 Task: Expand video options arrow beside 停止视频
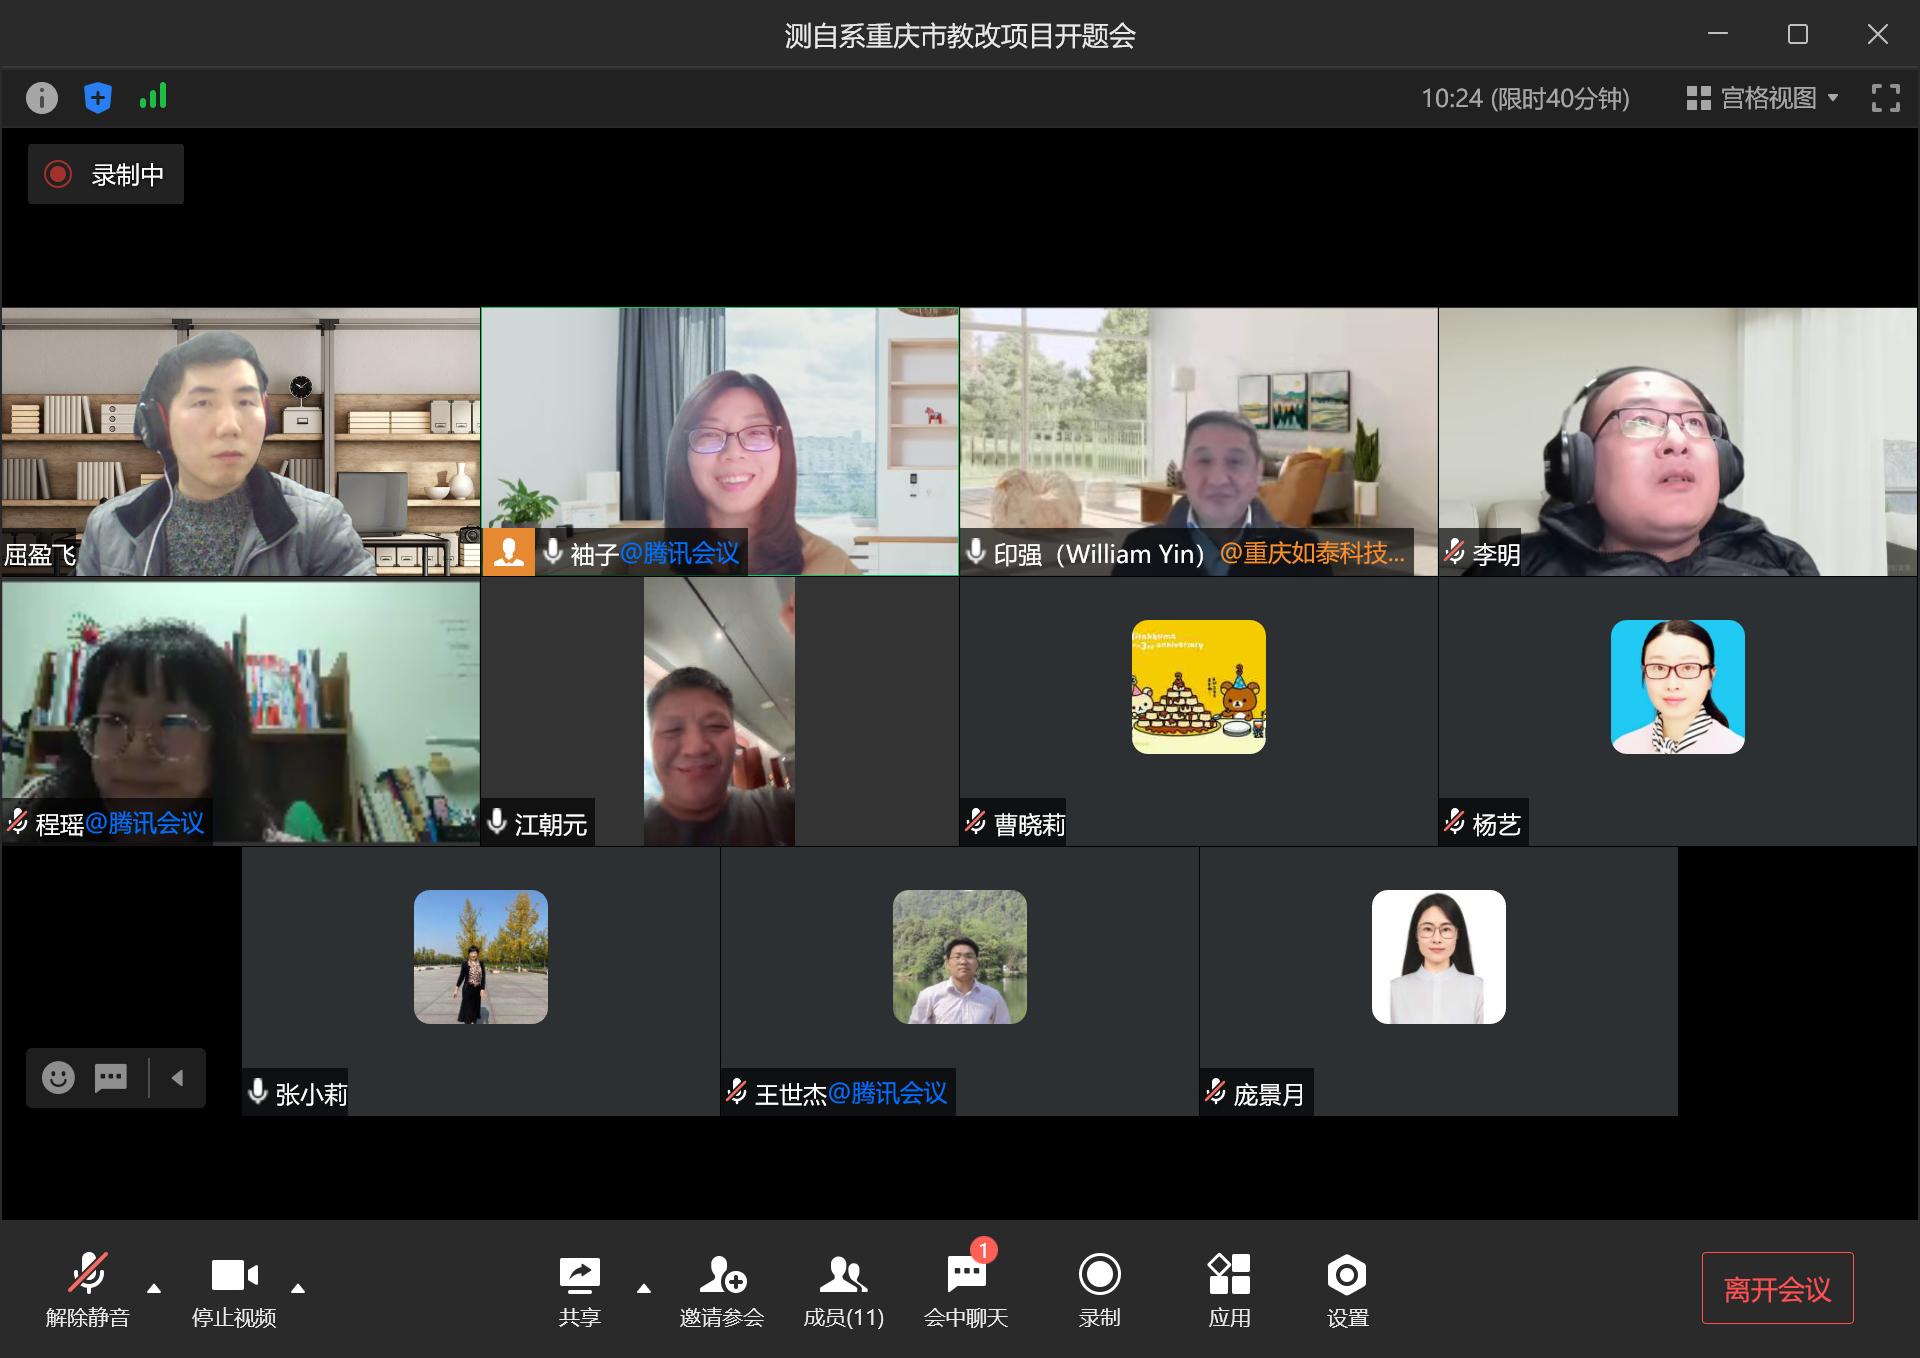point(298,1288)
